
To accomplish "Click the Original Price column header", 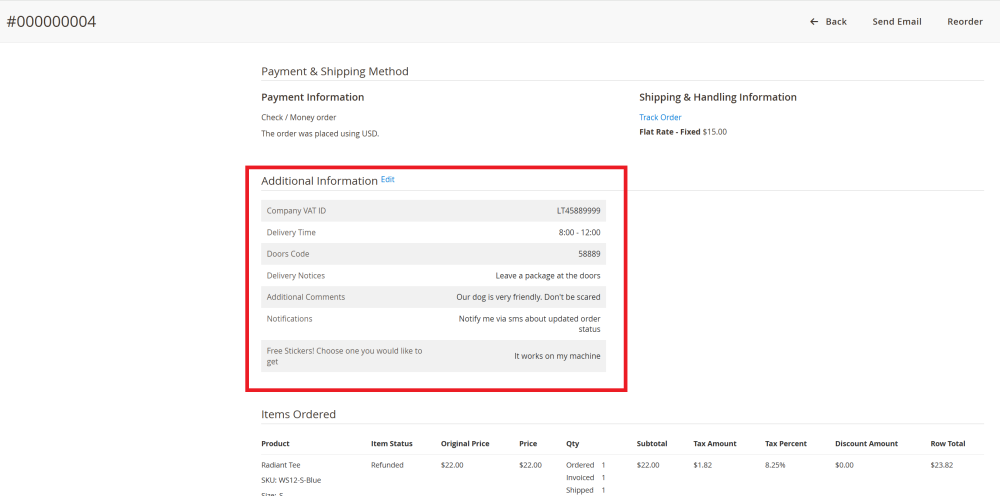I will (465, 444).
